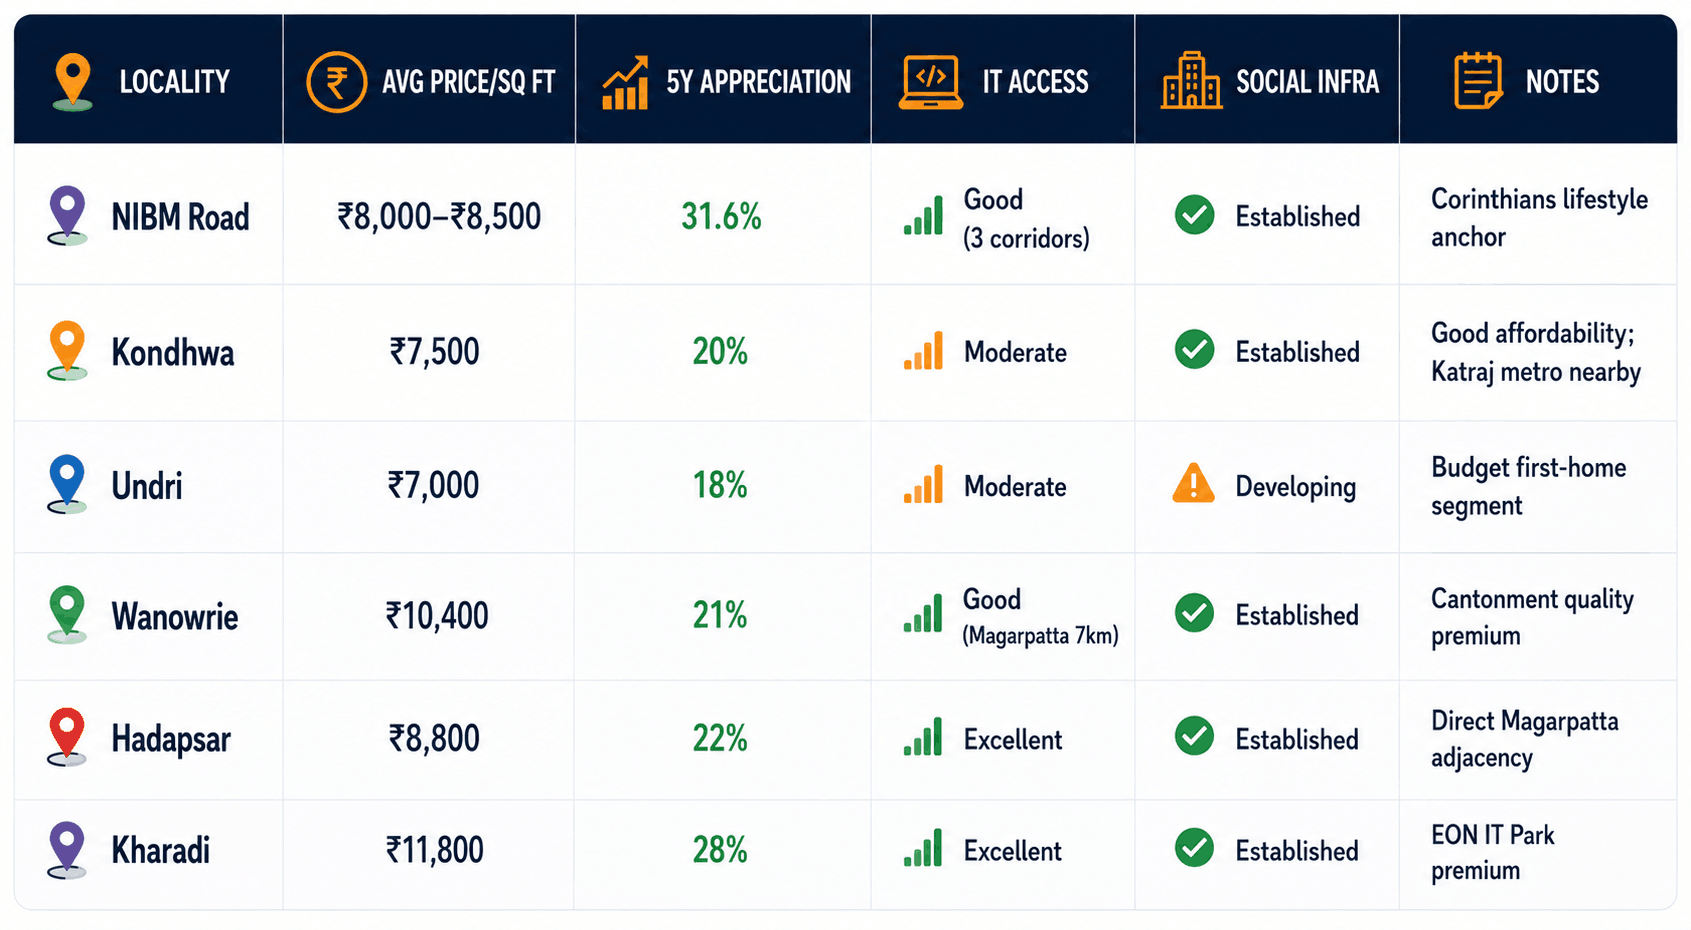Click the building icon beside Social Infra

[x=1191, y=80]
